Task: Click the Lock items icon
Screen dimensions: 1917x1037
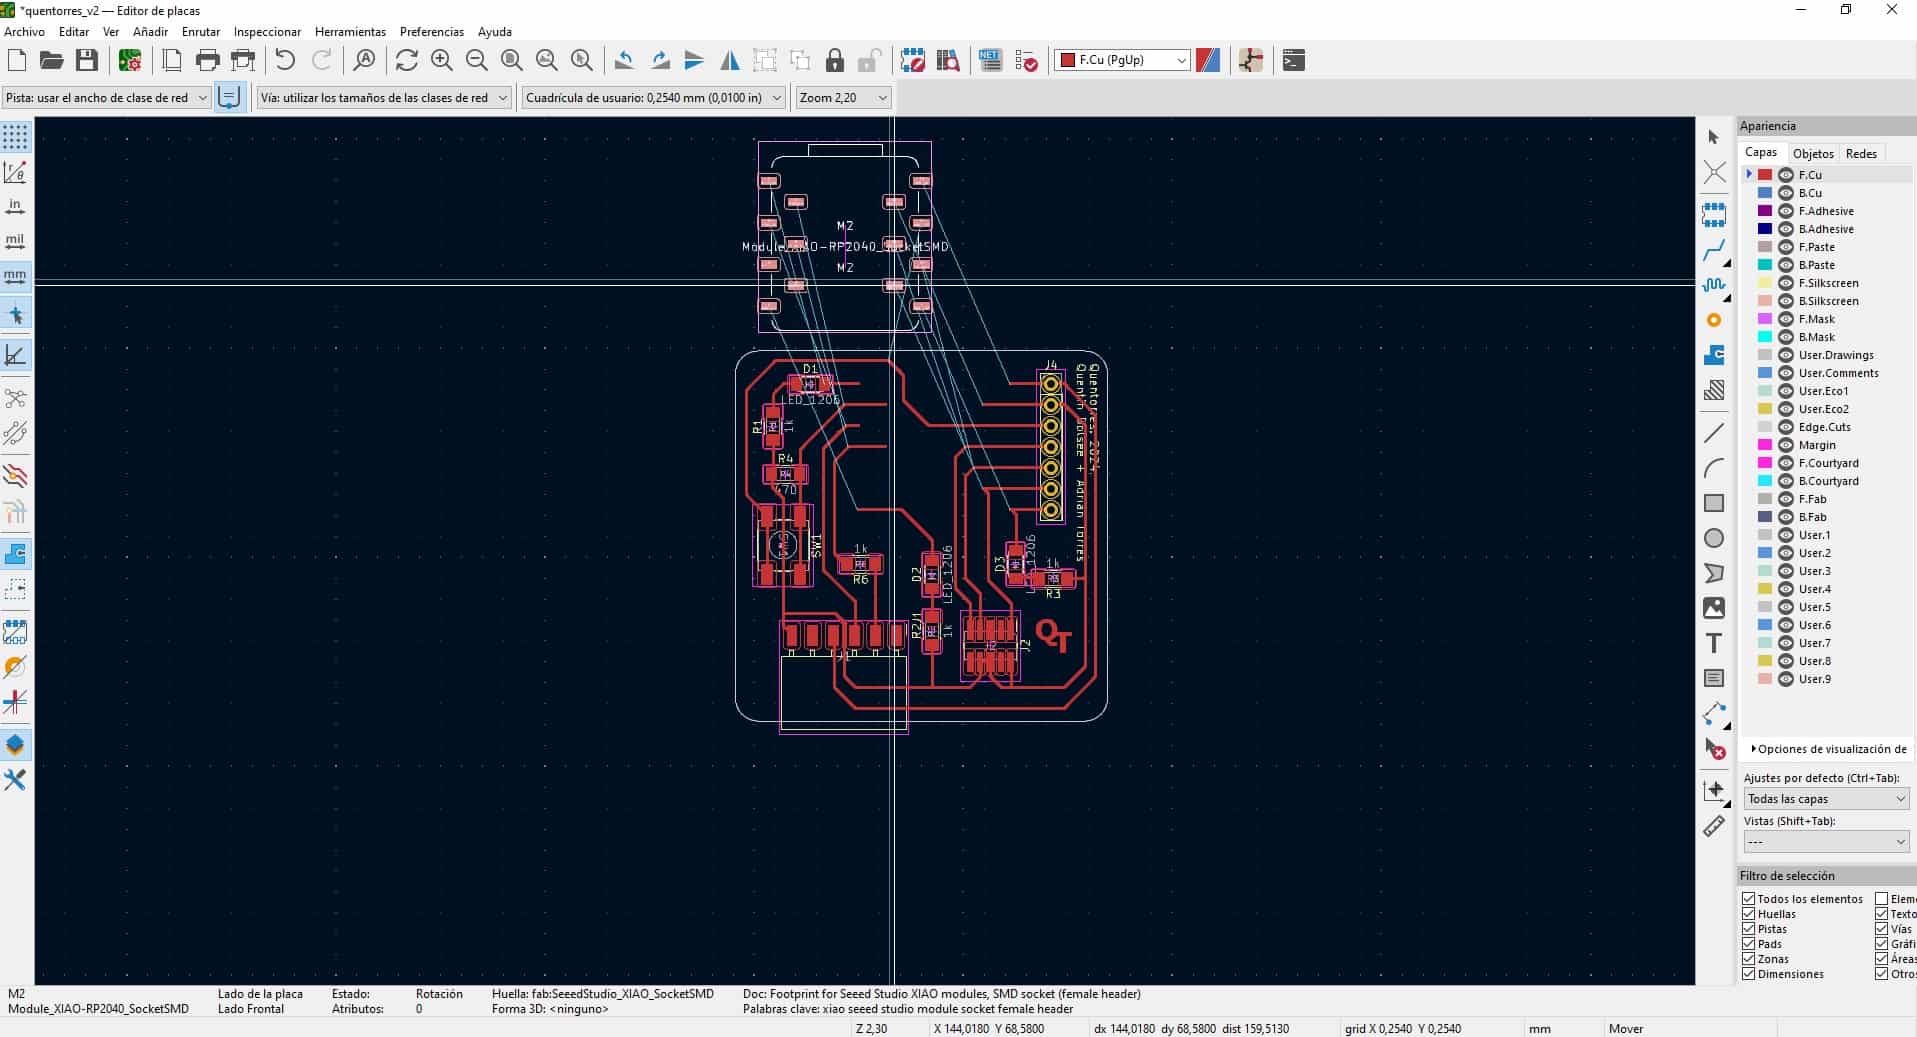Action: click(835, 60)
